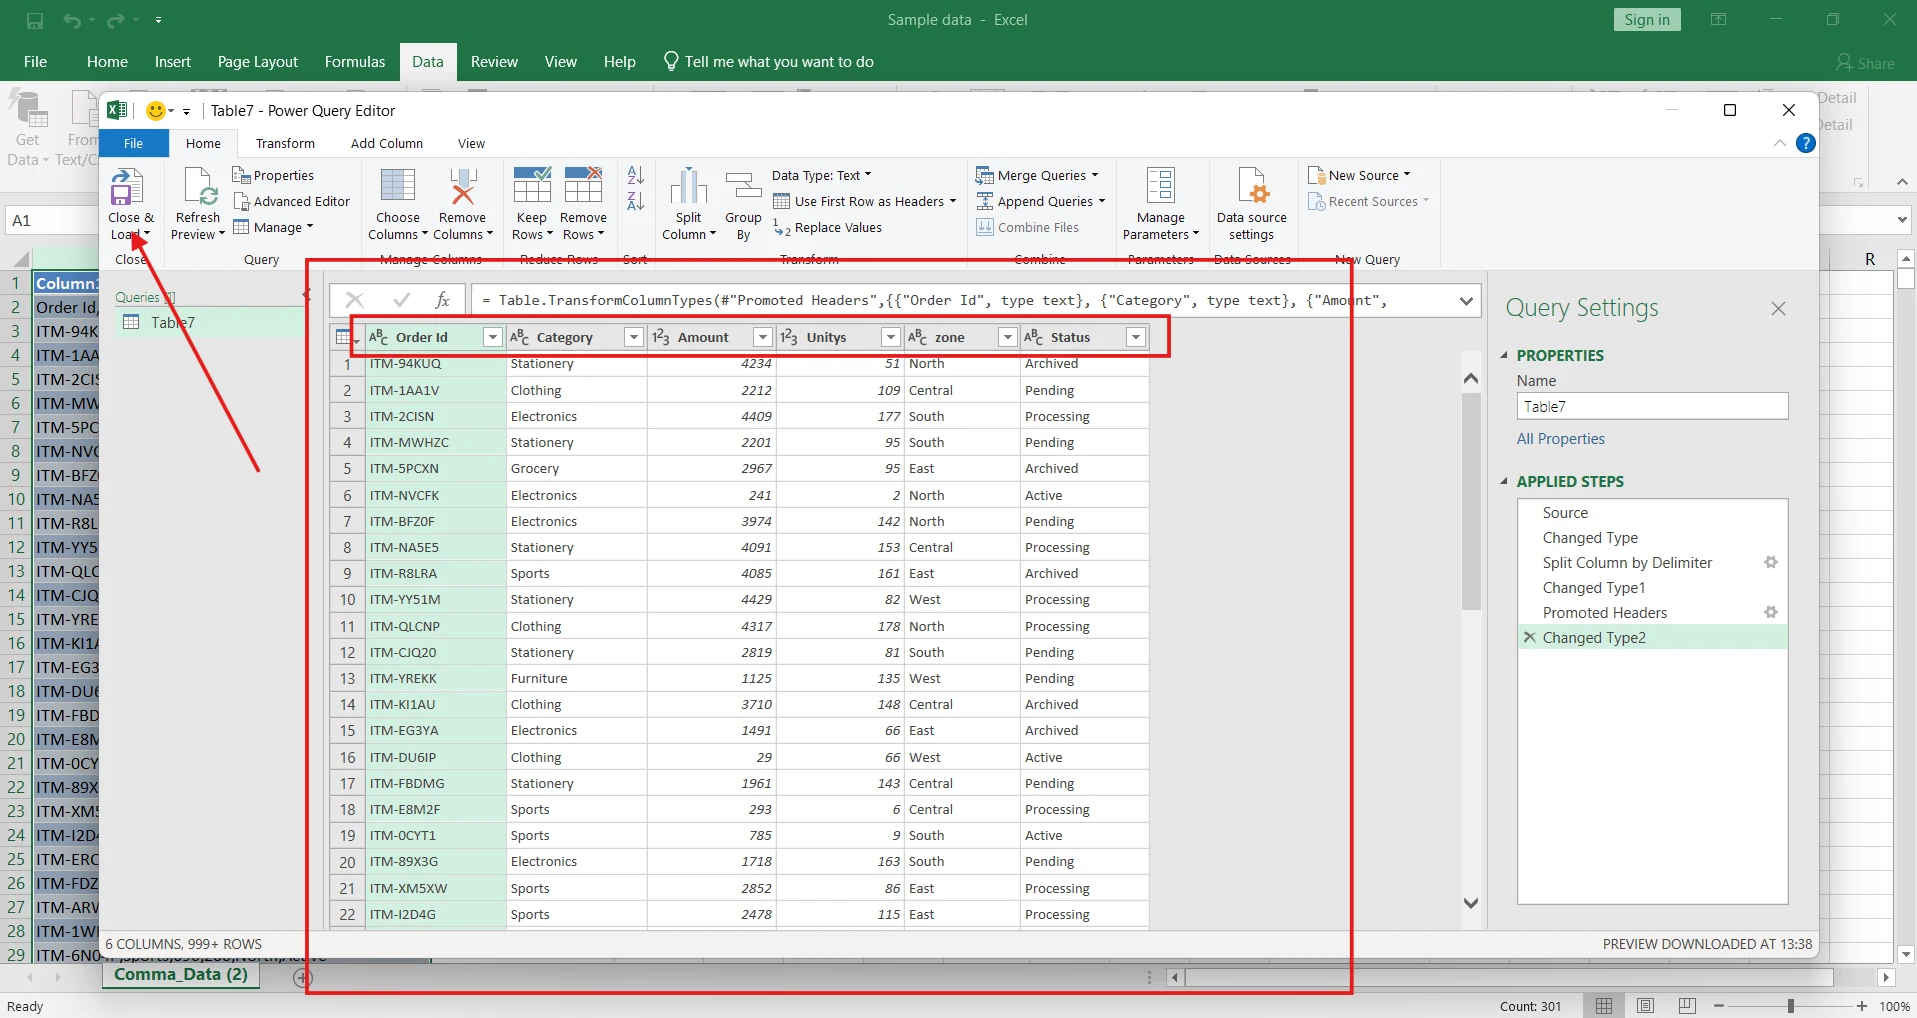Screen dimensions: 1917x1018
Task: Open the Order Id column filter dropdown
Action: click(x=492, y=337)
